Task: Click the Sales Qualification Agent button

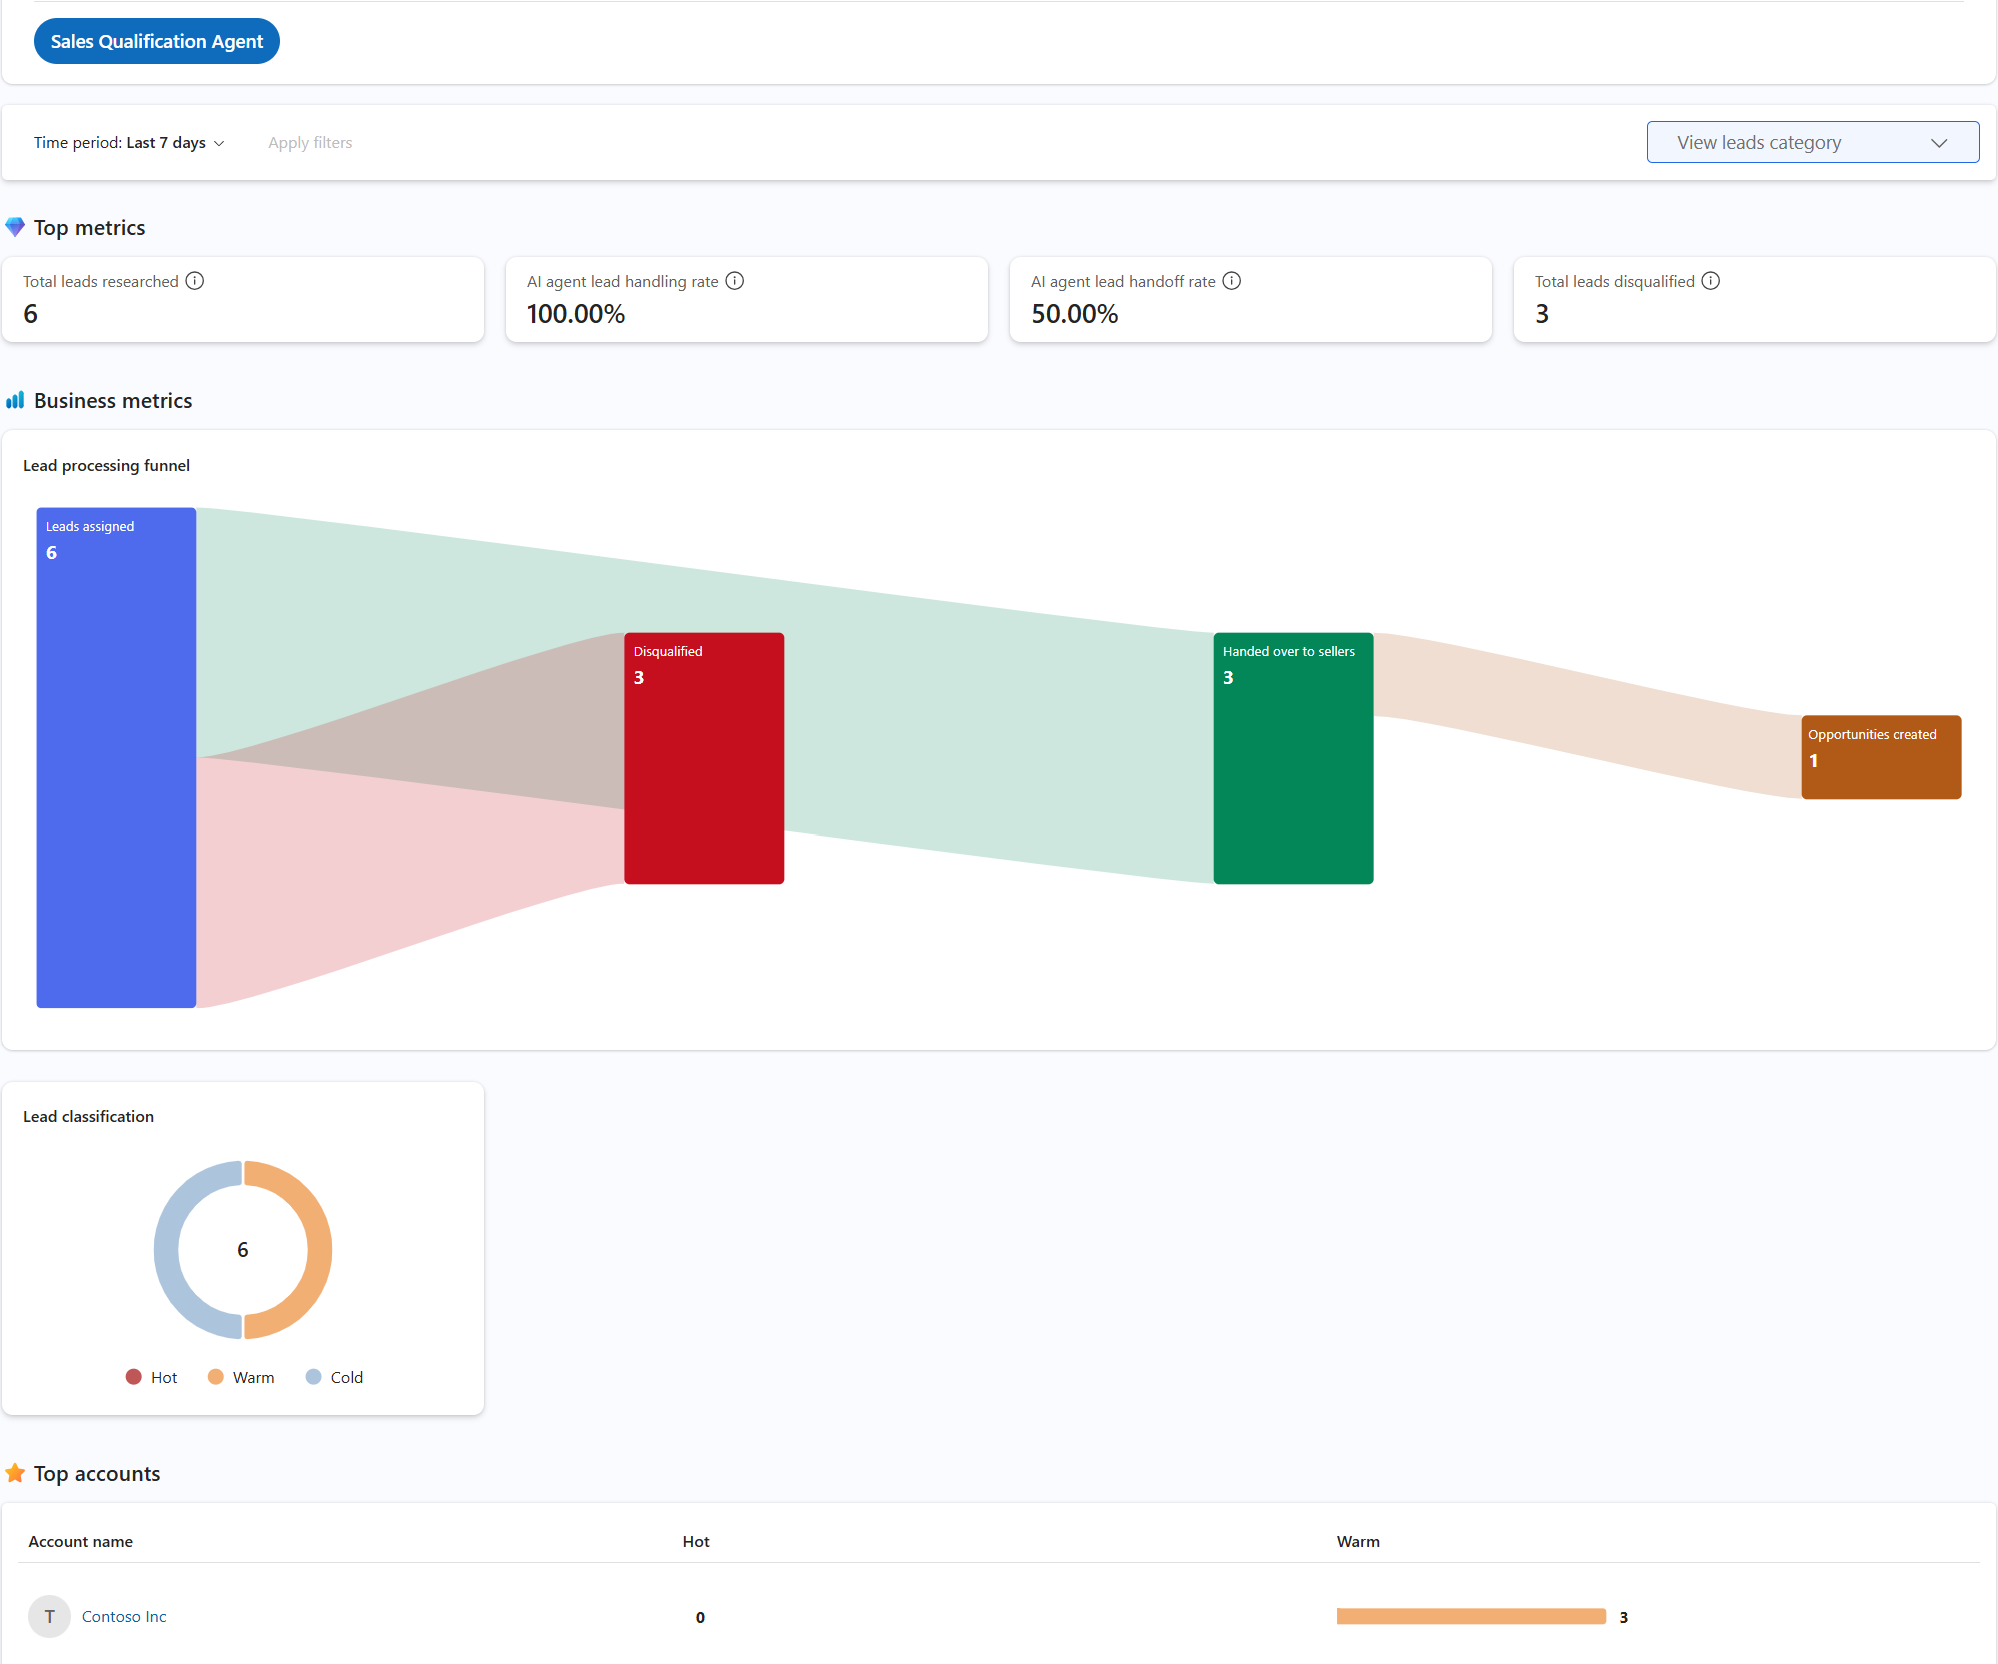Action: tap(156, 41)
